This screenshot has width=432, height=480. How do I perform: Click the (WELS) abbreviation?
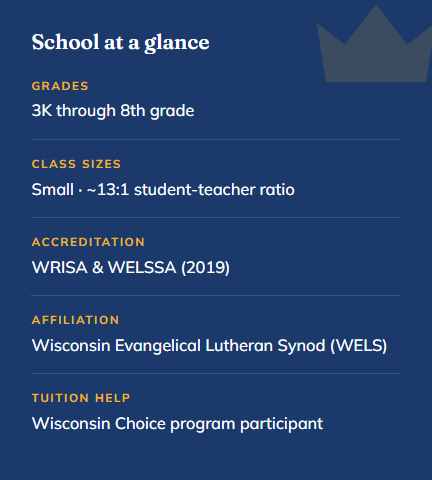pos(359,346)
